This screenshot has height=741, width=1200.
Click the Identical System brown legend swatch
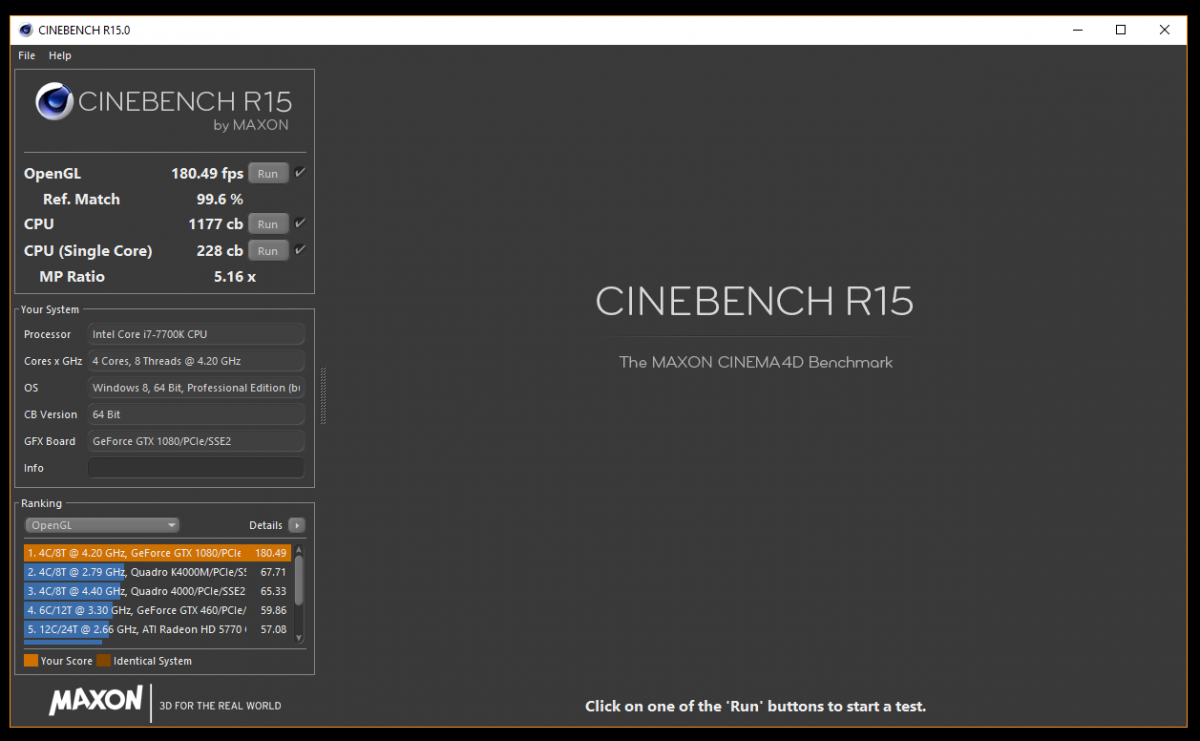pos(104,661)
